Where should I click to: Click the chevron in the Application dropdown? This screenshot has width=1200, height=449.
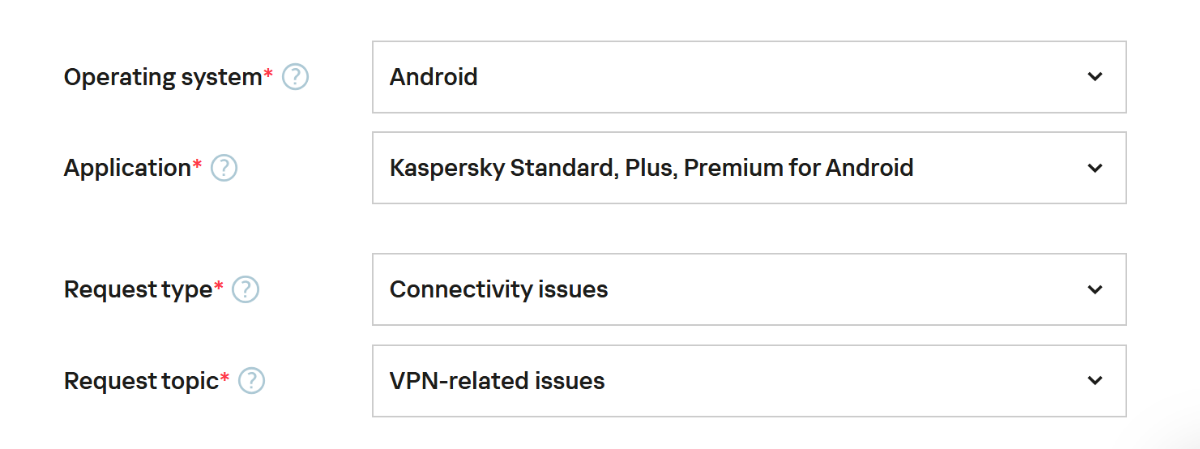pyautogui.click(x=1095, y=168)
